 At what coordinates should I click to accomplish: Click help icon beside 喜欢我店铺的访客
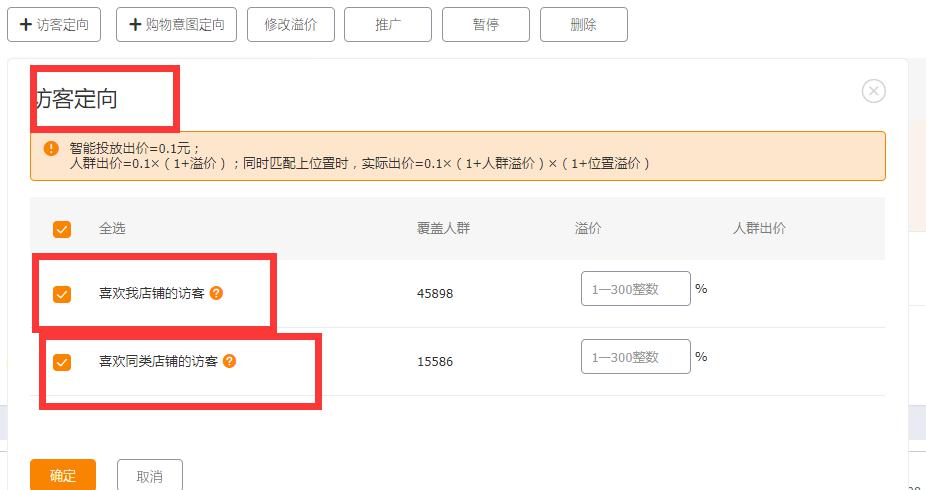click(x=216, y=293)
